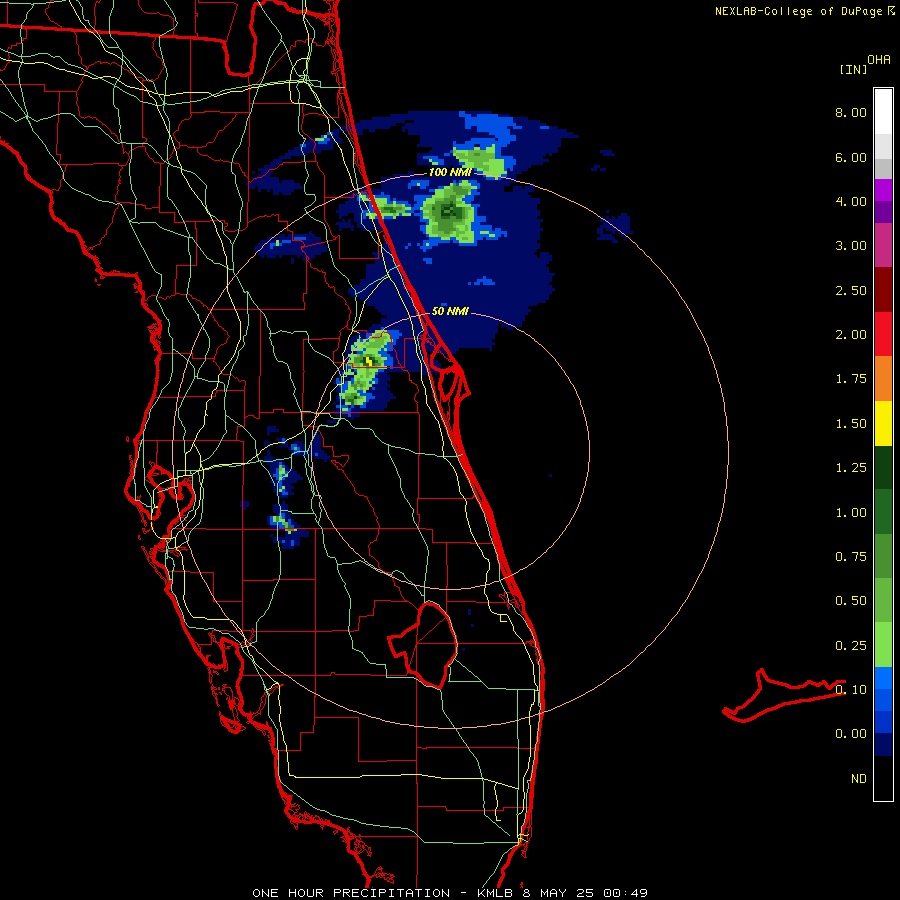Select the bright red legend swatch

883,334
